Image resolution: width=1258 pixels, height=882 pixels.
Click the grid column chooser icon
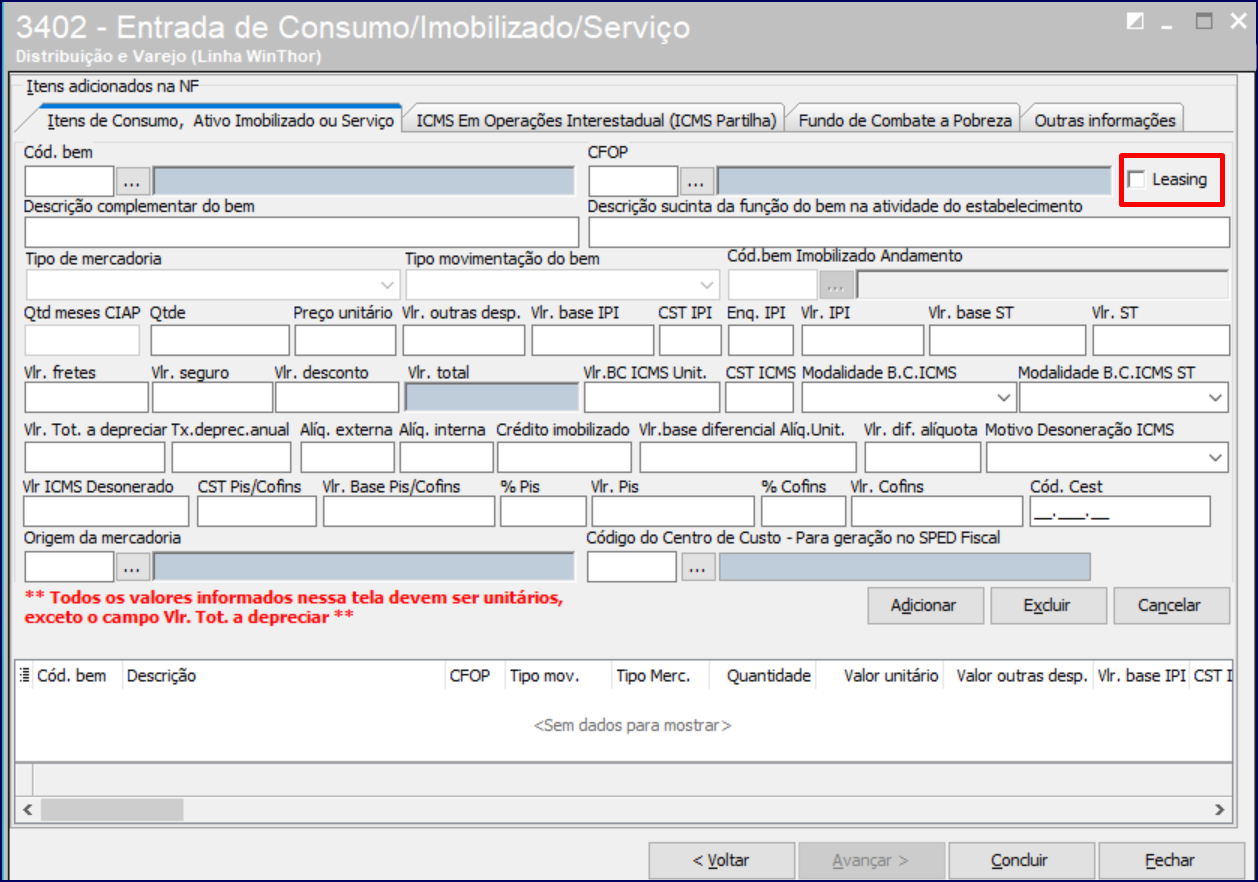tap(25, 676)
